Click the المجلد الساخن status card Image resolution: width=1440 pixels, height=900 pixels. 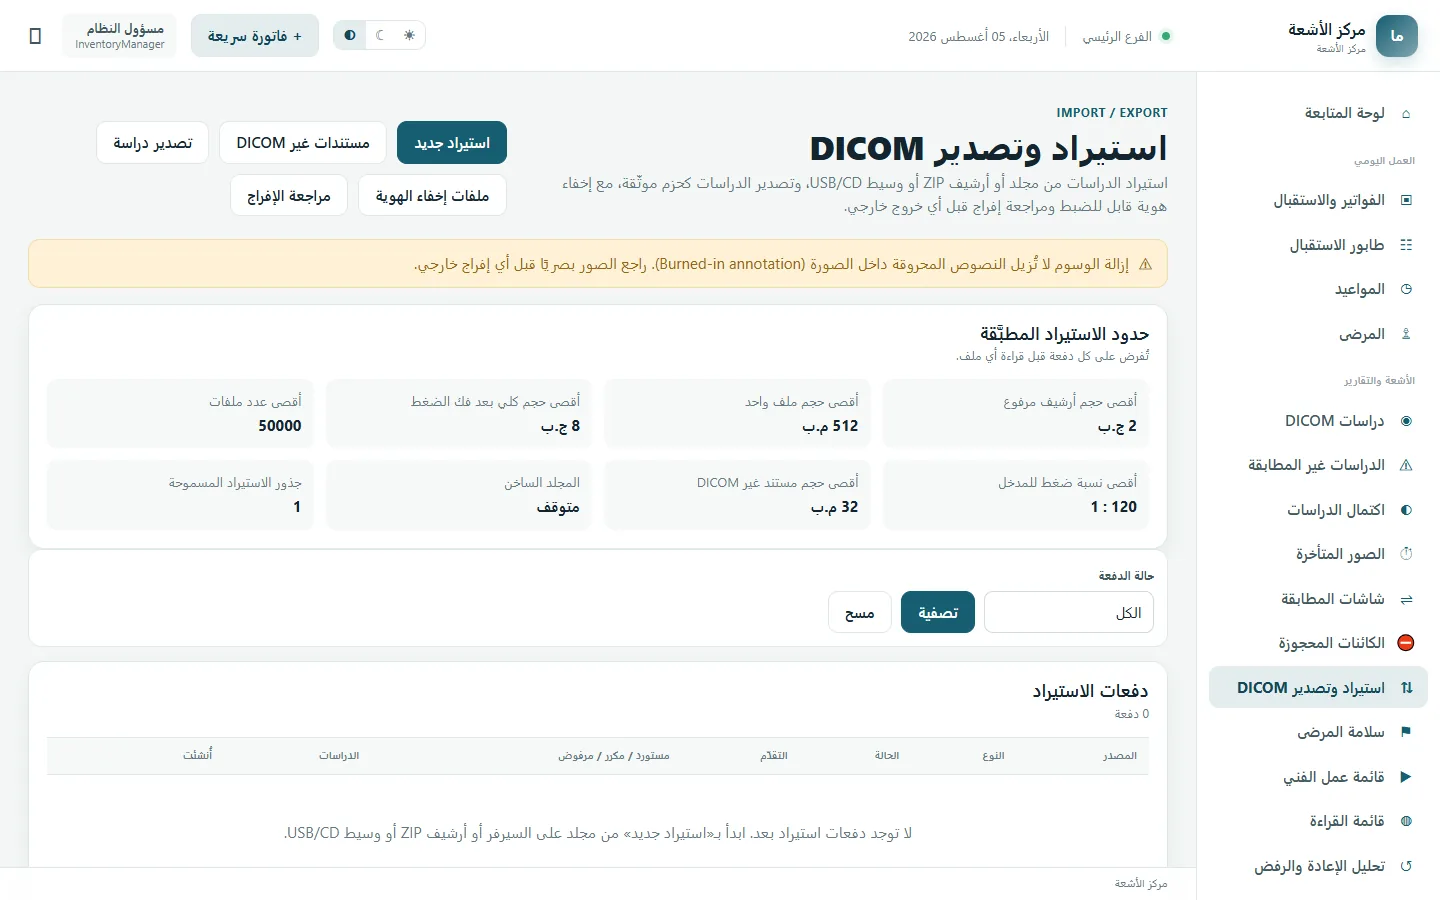pyautogui.click(x=459, y=494)
